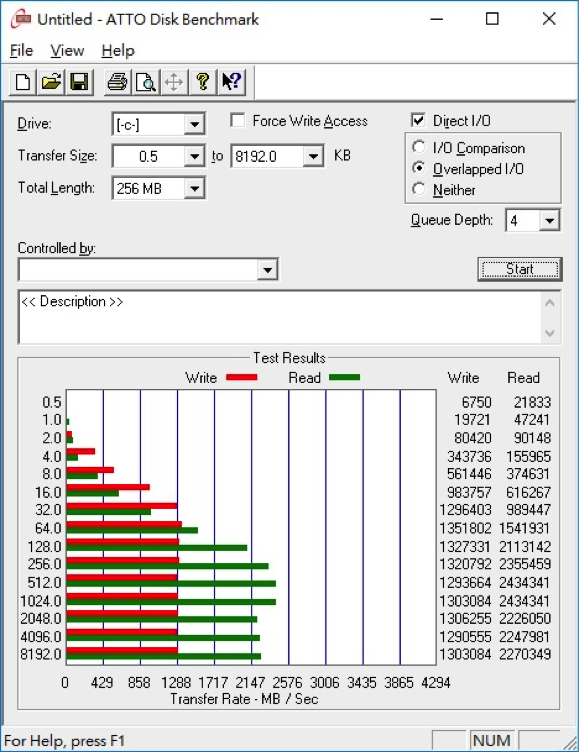The width and height of the screenshot is (579, 753).
Task: Enable Force Write Access checkbox
Action: [238, 120]
